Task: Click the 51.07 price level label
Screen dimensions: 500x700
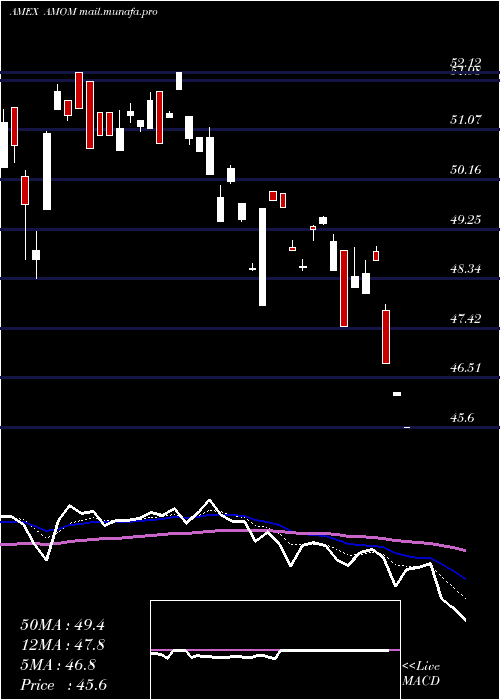Action: pos(465,120)
